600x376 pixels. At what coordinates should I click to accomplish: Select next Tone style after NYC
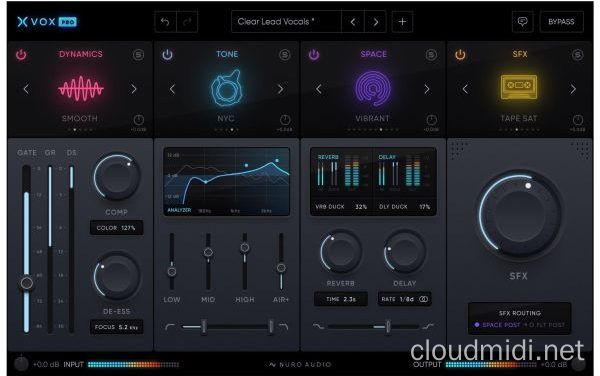(x=280, y=89)
